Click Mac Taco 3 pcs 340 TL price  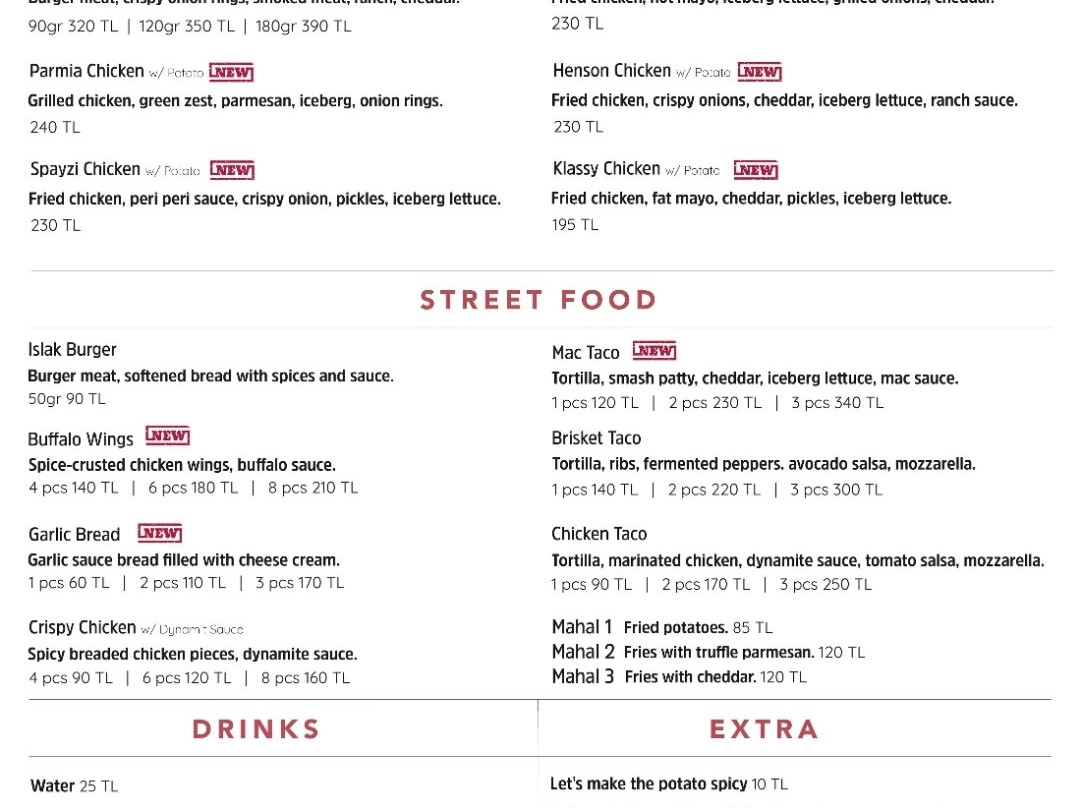pos(837,403)
